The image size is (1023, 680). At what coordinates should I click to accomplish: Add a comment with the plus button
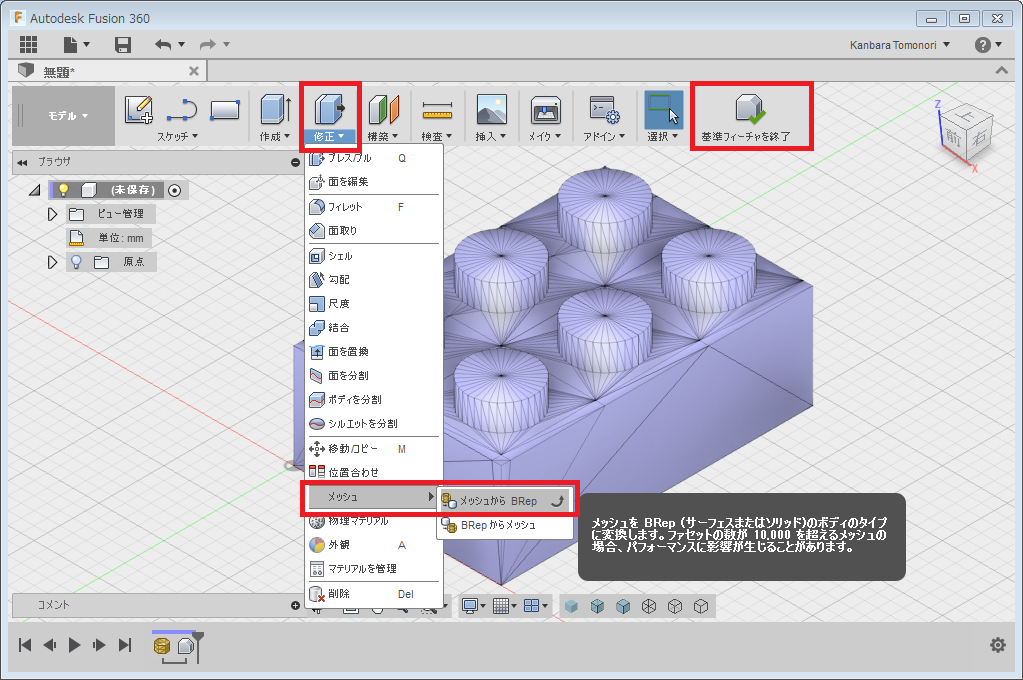click(x=295, y=606)
